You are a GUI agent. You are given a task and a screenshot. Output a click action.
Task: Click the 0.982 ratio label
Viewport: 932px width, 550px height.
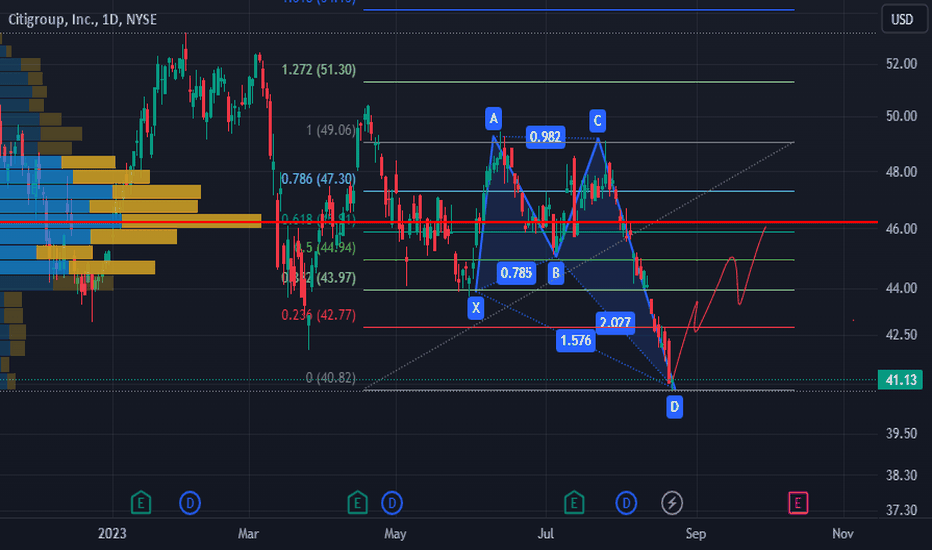545,137
